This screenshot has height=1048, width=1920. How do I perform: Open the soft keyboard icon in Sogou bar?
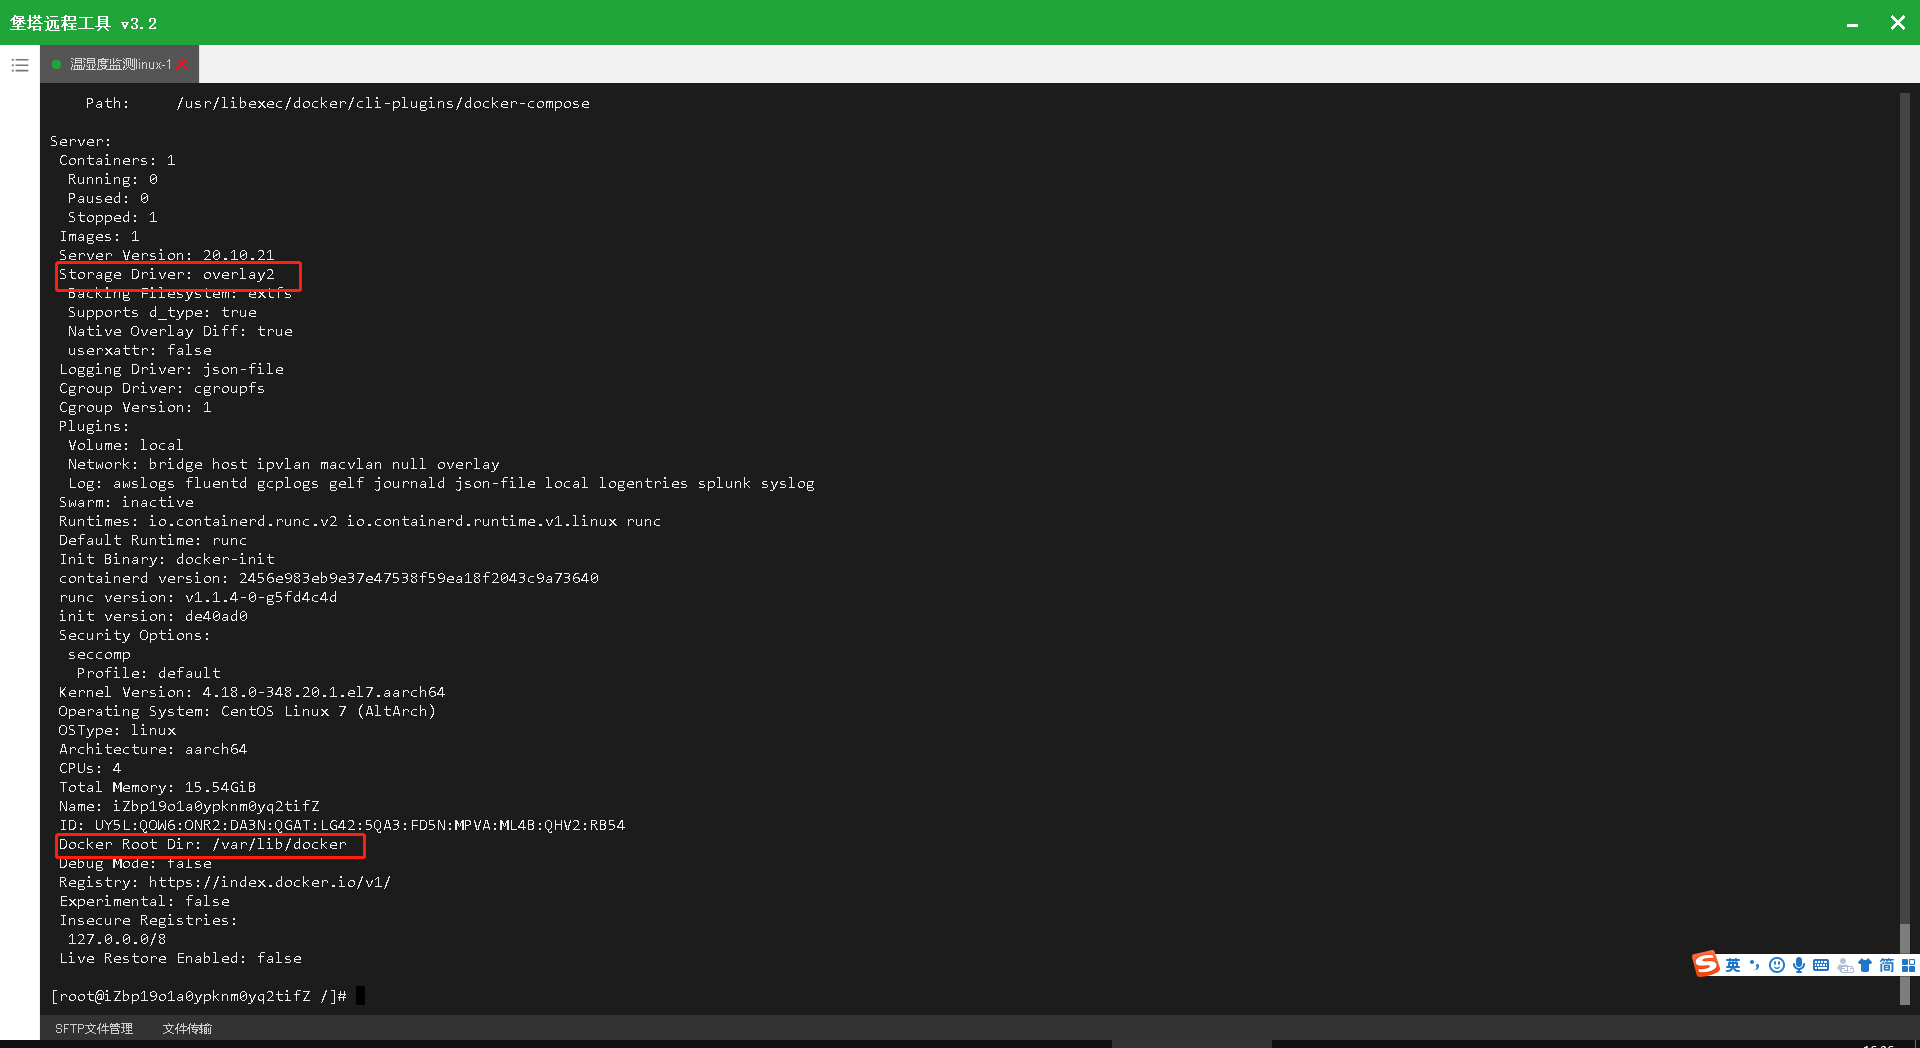(x=1821, y=965)
